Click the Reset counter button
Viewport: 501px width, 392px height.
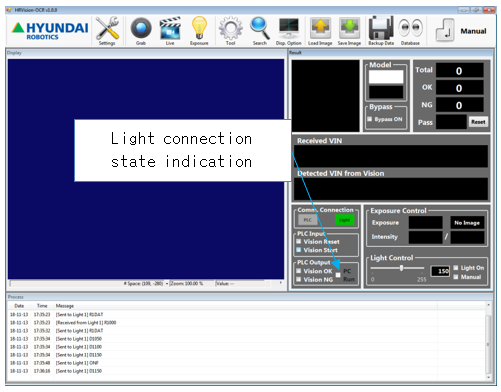click(478, 122)
